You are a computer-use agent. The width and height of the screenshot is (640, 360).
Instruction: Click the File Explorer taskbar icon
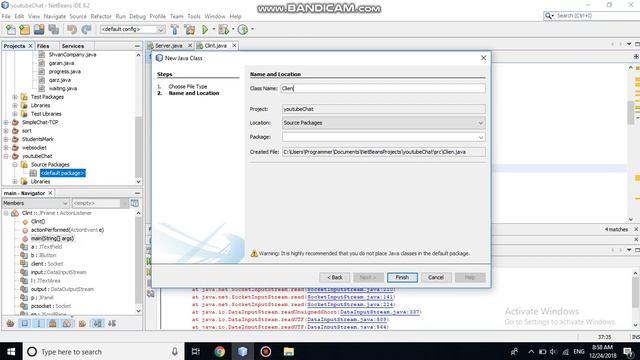pyautogui.click(x=289, y=351)
